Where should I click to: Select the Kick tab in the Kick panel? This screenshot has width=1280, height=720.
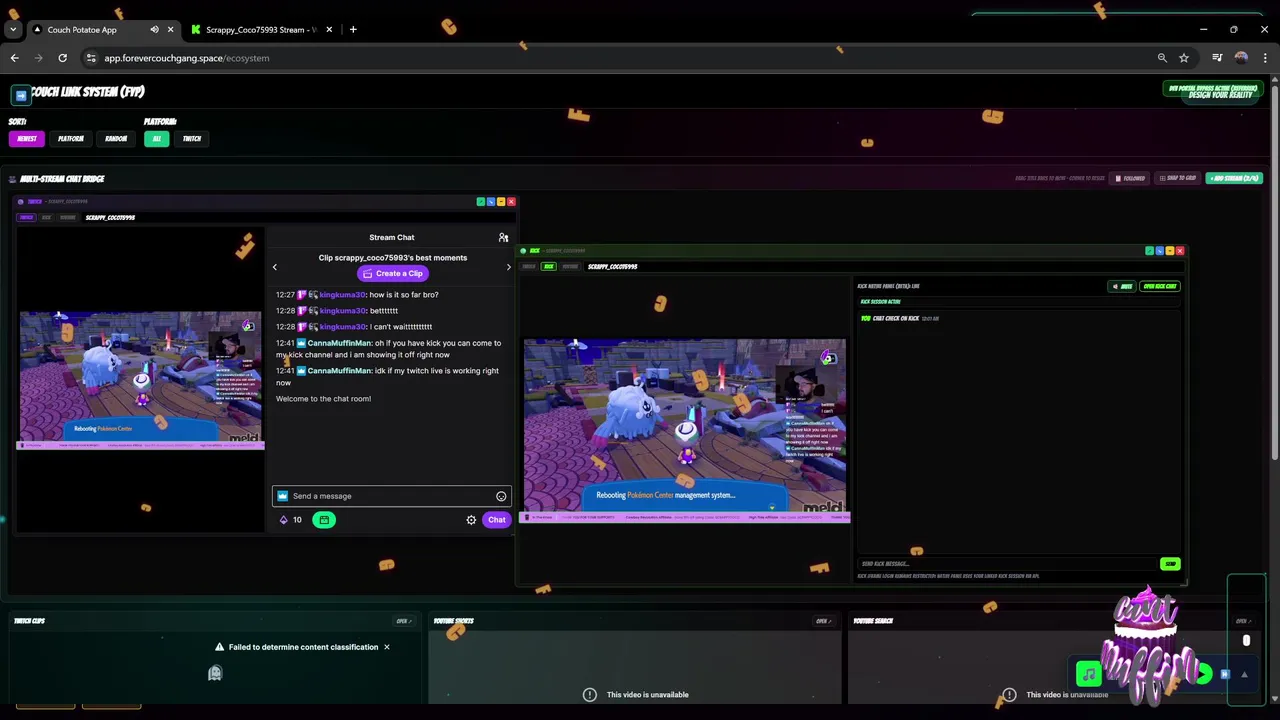click(548, 267)
